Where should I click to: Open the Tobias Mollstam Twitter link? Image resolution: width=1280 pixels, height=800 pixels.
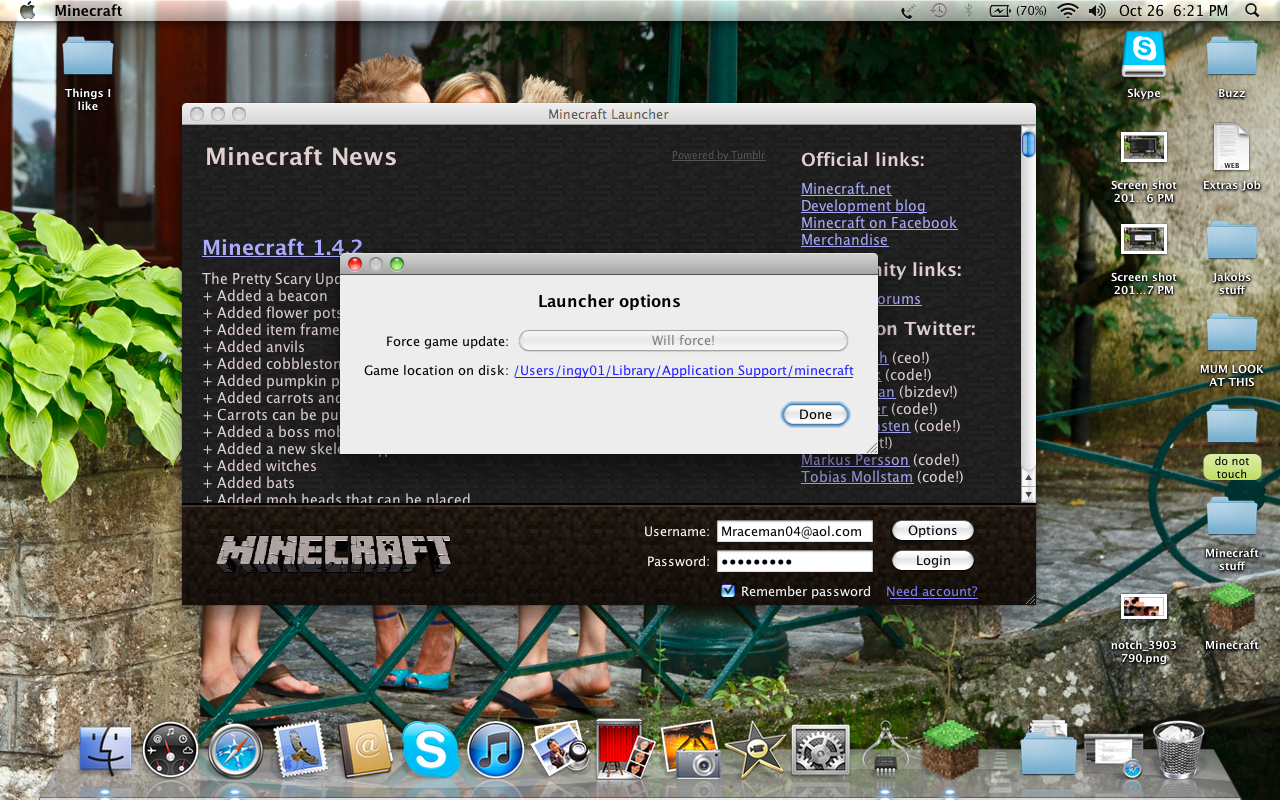pos(857,477)
